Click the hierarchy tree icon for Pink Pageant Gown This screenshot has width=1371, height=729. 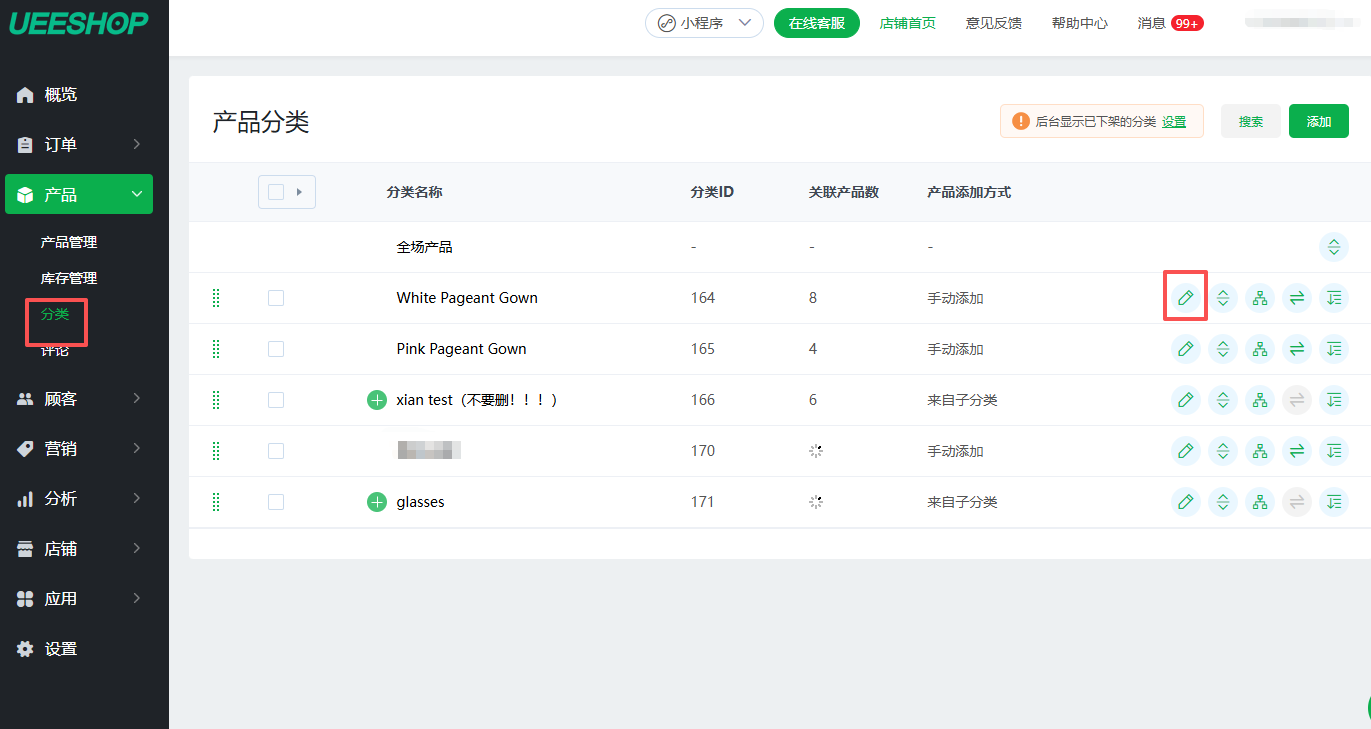1259,349
